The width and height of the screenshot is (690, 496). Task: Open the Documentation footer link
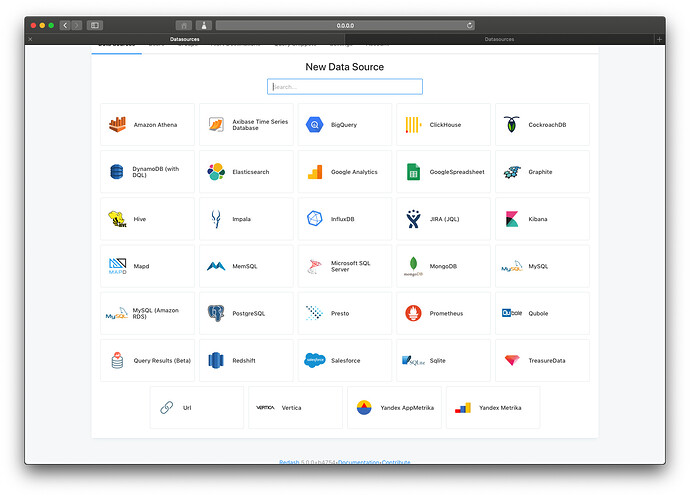pos(358,462)
